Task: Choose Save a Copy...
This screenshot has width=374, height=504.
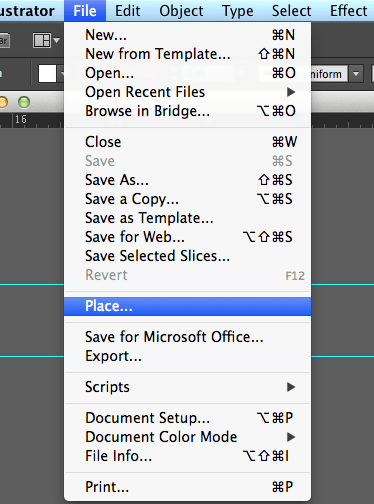Action: point(187,199)
